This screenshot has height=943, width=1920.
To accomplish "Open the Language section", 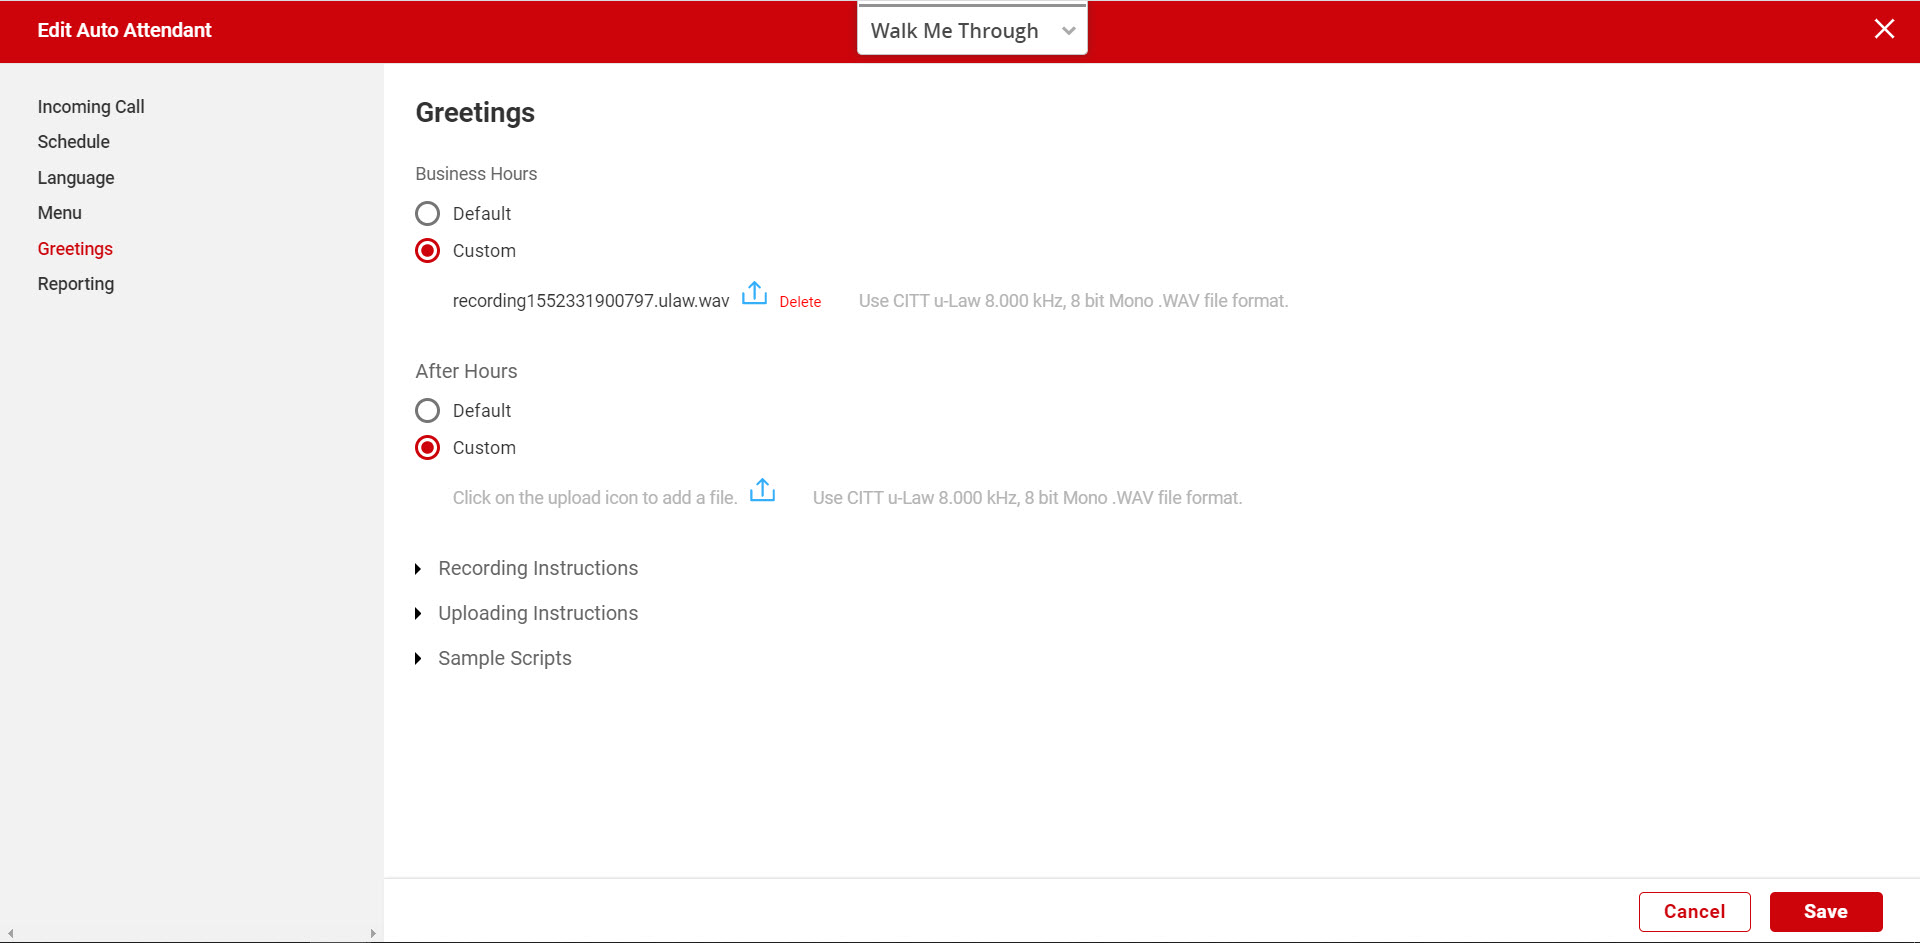I will coord(76,178).
